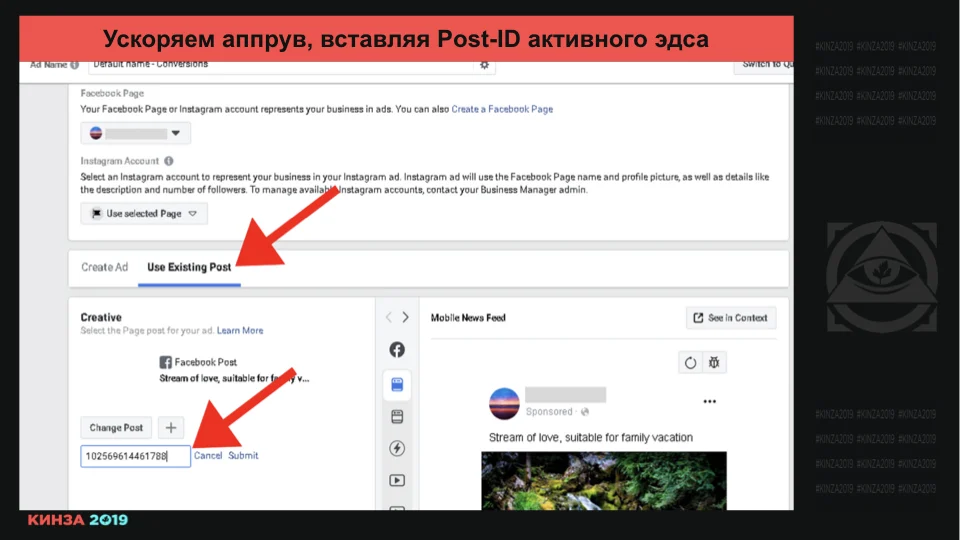Click the See in Context button
Screen dimensions: 960x540
(731, 318)
